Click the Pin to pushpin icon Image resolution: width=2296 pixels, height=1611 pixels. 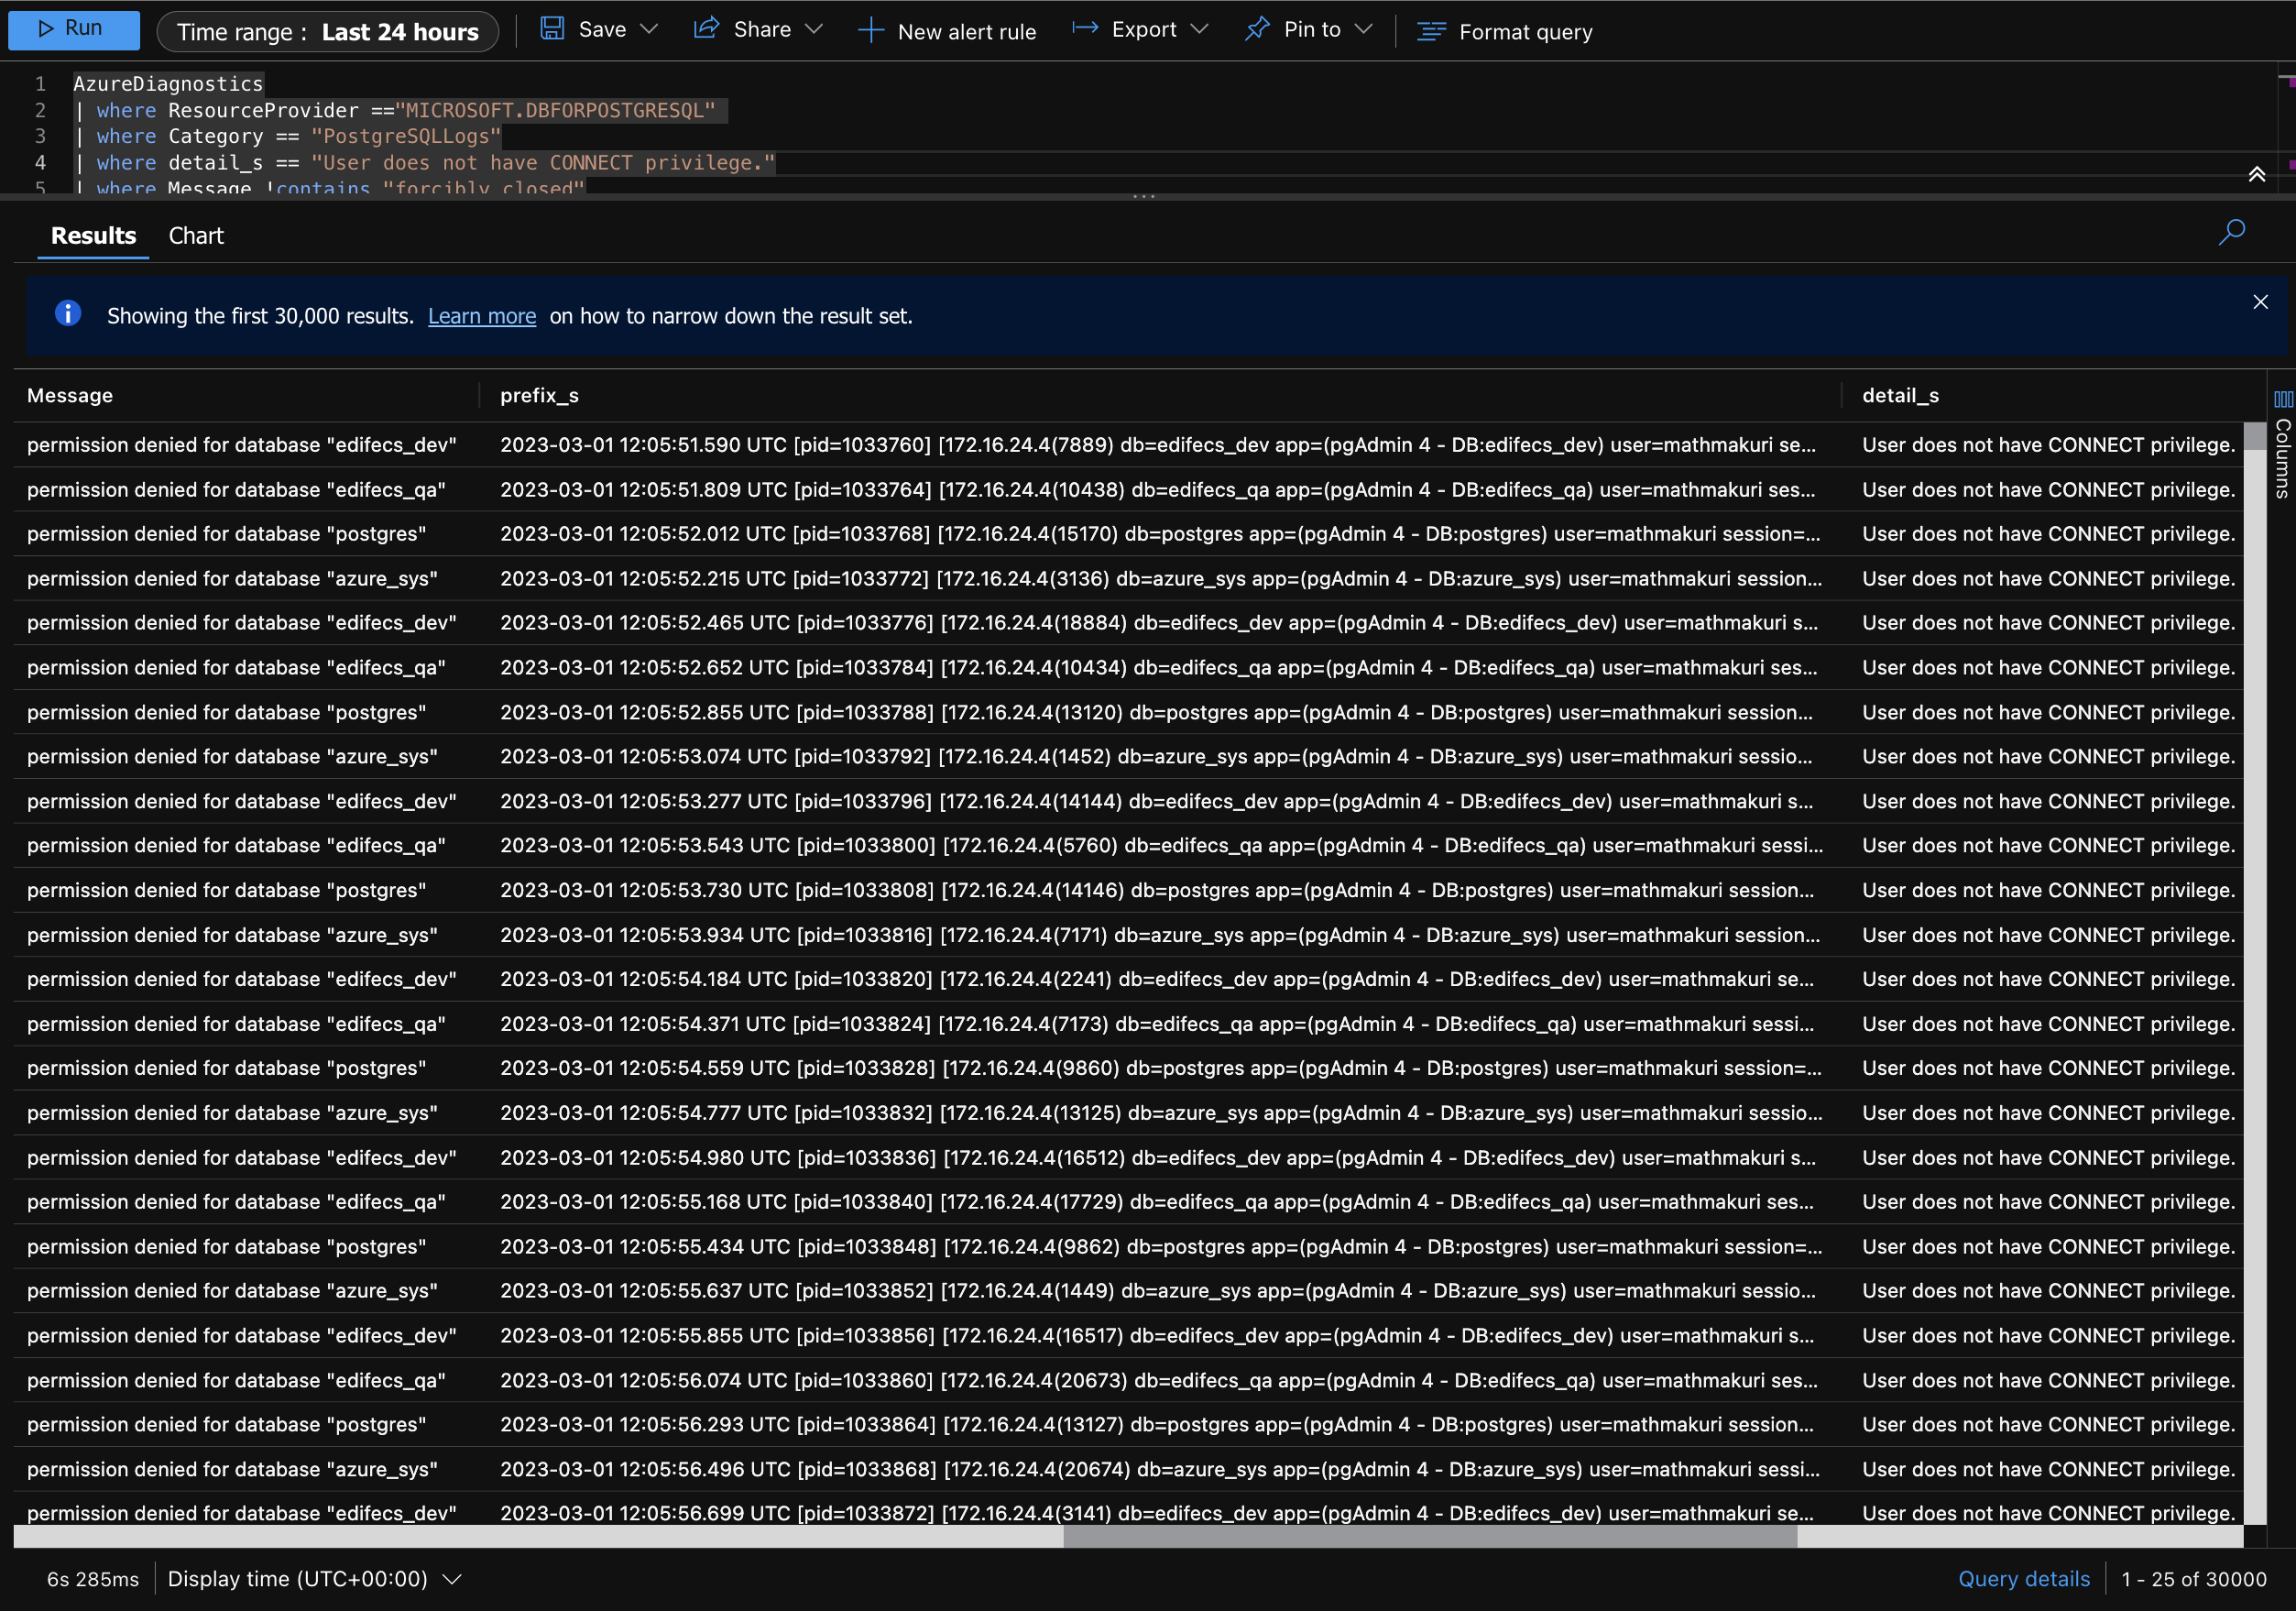click(1256, 29)
